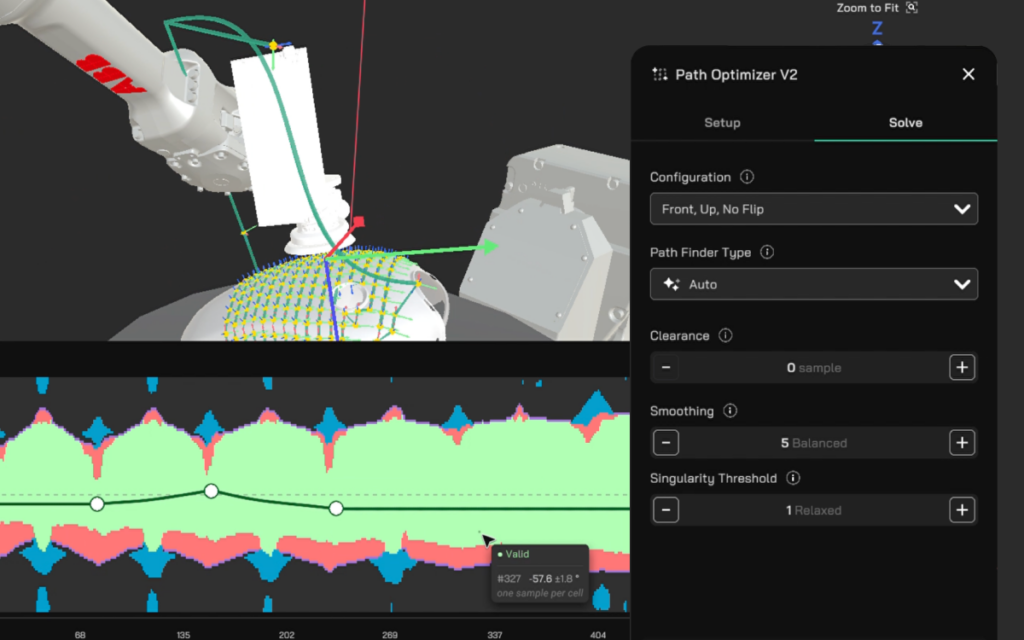This screenshot has height=640, width=1024.
Task: Increase Clearance sample value
Action: [x=962, y=368]
